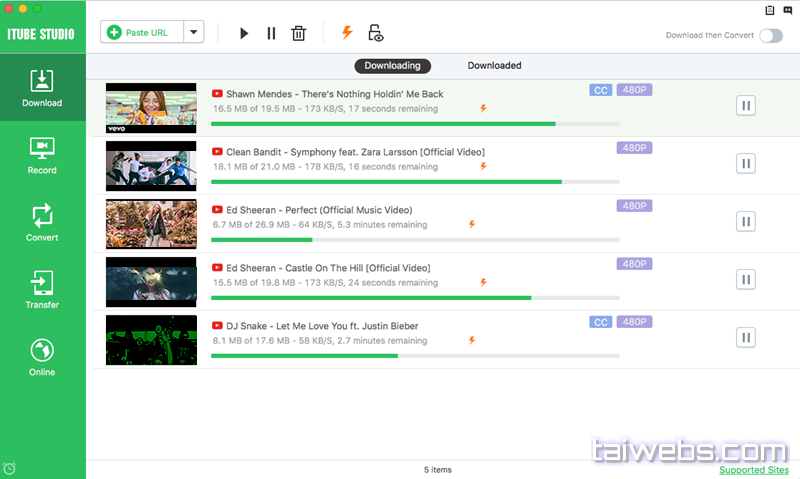This screenshot has height=479, width=800.
Task: Click the private mode lock icon
Action: [376, 33]
